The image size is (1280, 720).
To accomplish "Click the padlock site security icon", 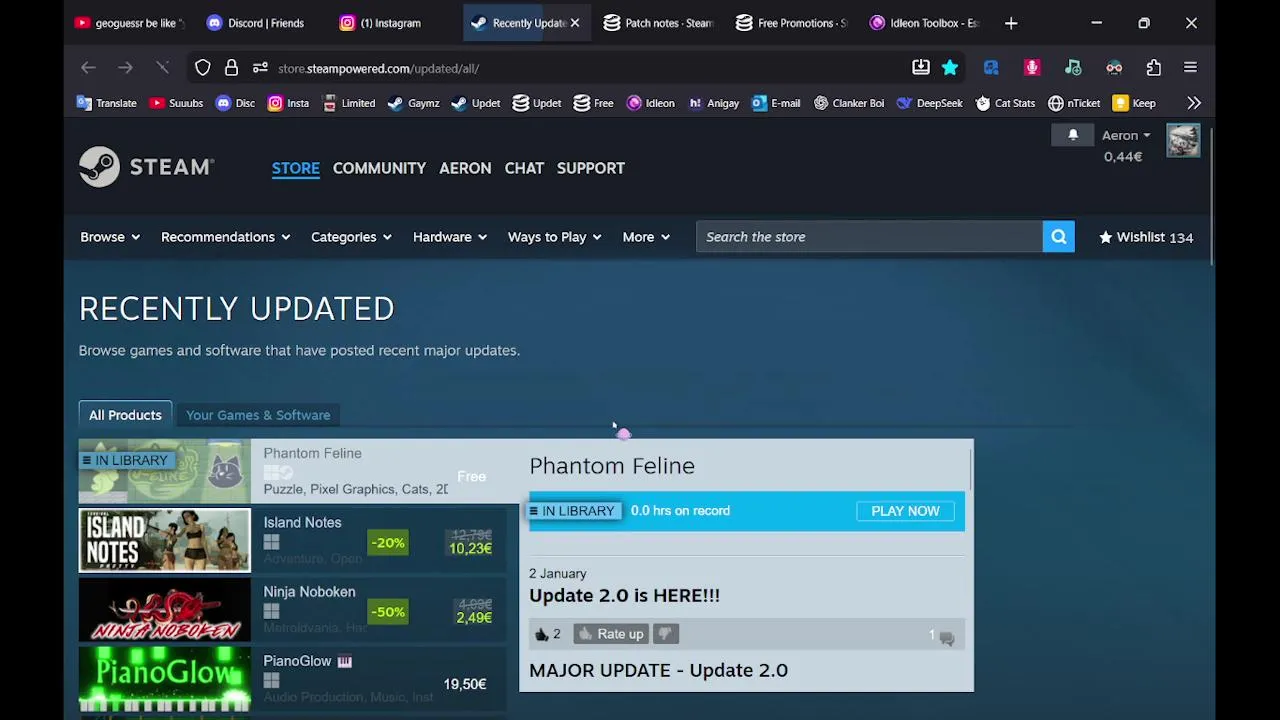I will tap(231, 68).
